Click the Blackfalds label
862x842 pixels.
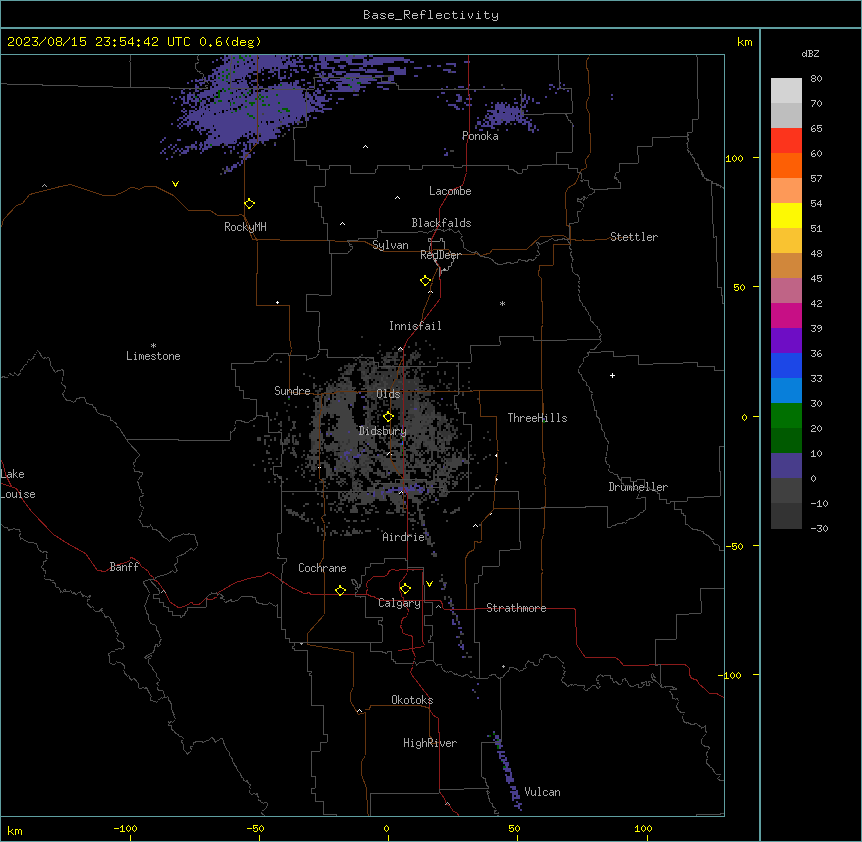coord(441,223)
